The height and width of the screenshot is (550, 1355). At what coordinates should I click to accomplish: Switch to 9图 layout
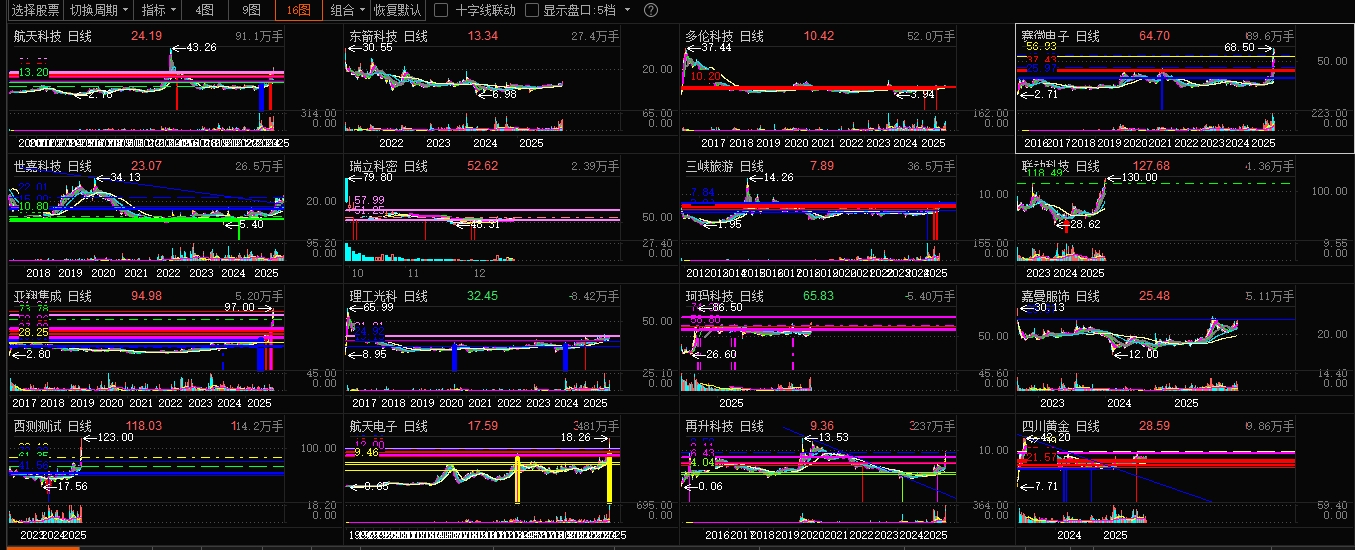tap(251, 10)
